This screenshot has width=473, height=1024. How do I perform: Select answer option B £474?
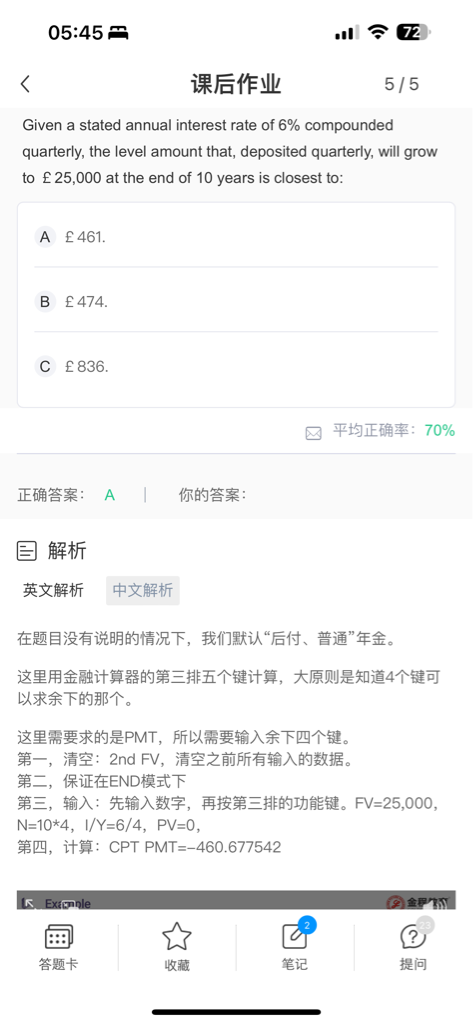pos(236,302)
